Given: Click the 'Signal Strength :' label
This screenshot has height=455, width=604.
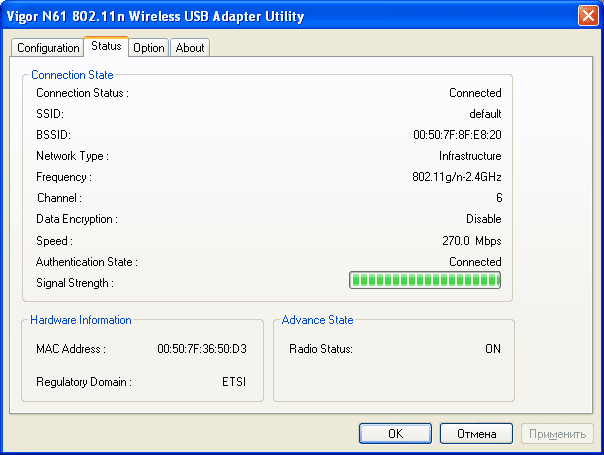Looking at the screenshot, I should coord(75,283).
